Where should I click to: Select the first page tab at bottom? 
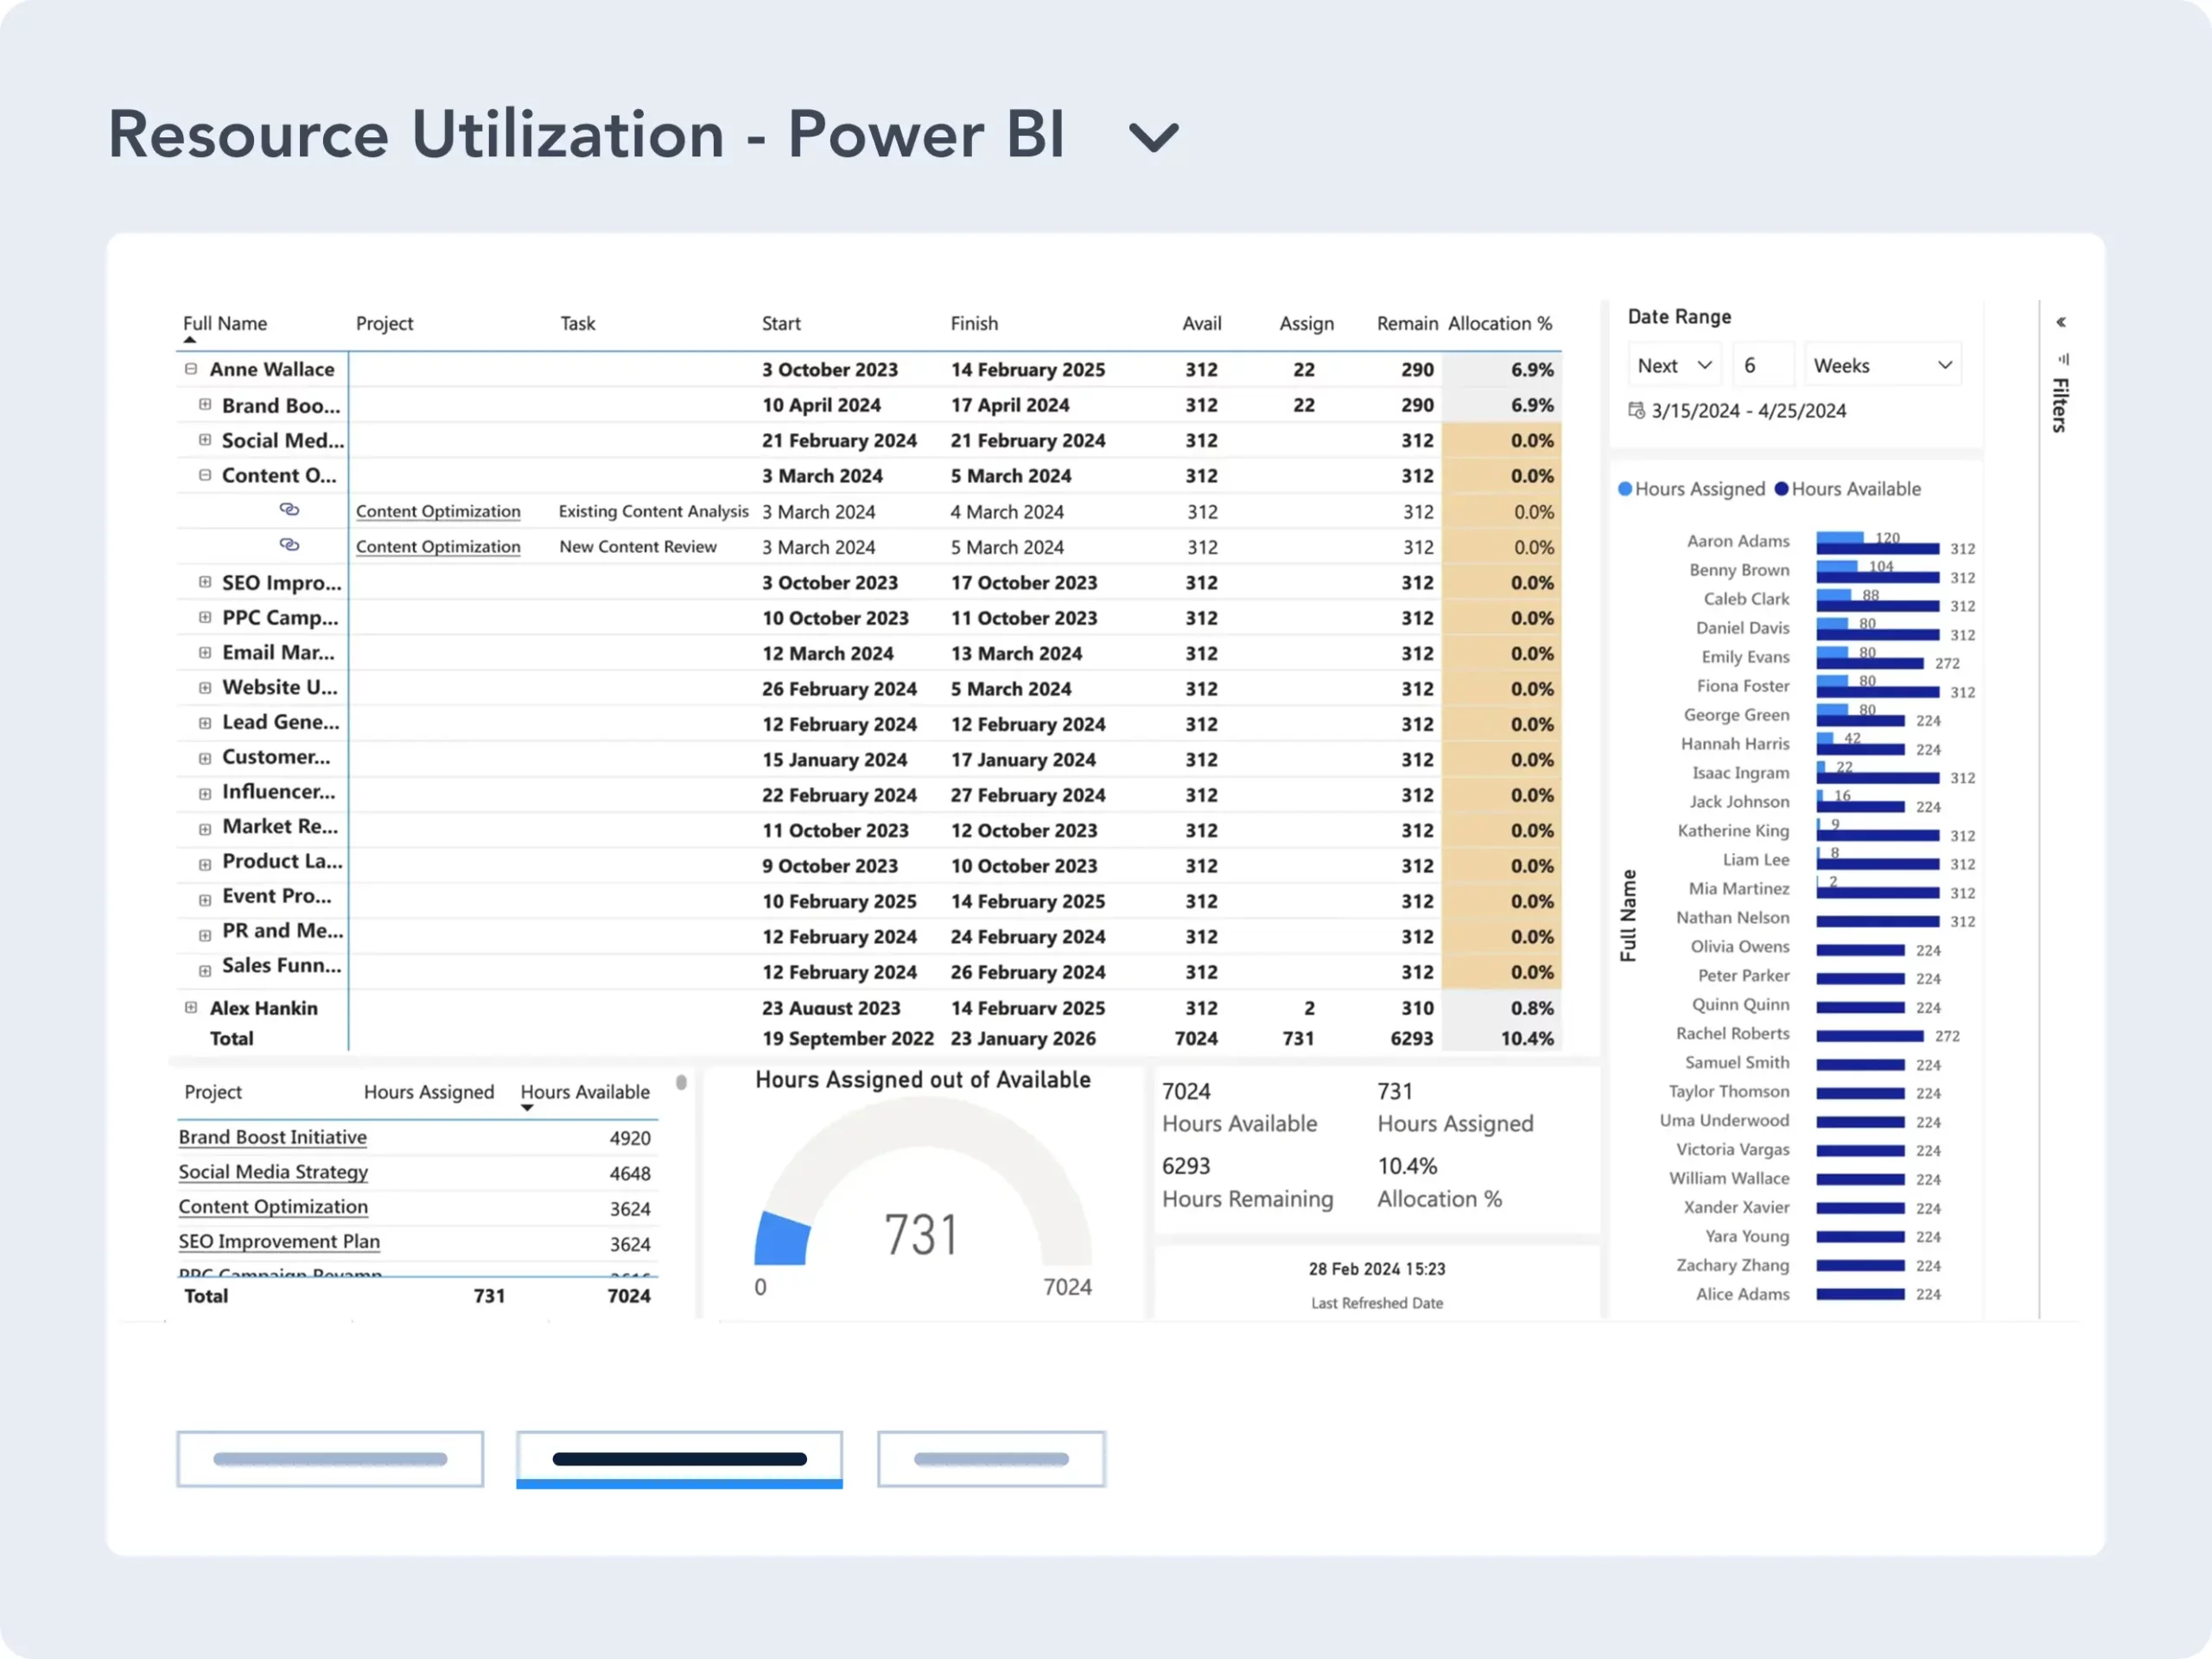pos(330,1459)
